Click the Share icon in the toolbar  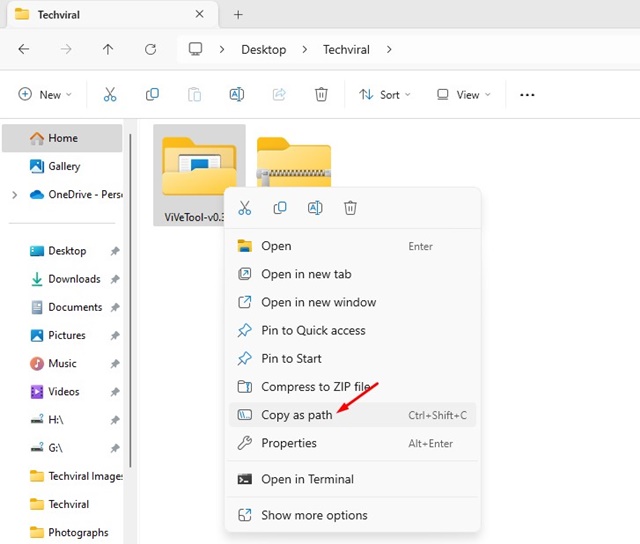pyautogui.click(x=279, y=95)
